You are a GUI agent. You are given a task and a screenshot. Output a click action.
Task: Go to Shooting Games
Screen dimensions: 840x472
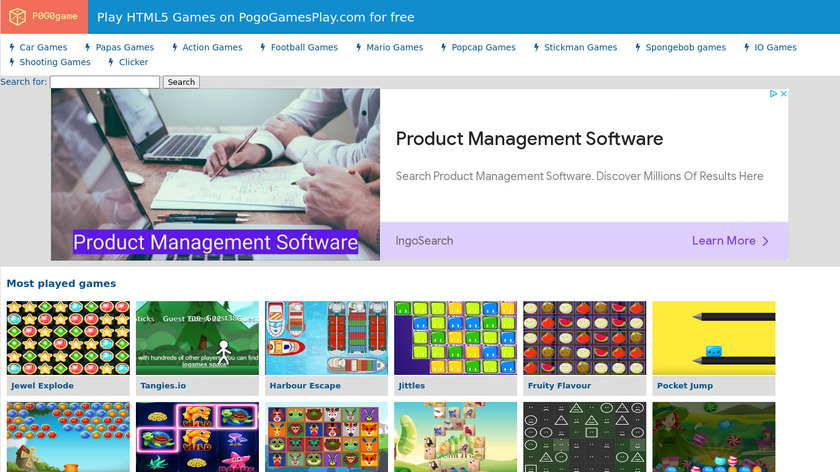tap(55, 62)
